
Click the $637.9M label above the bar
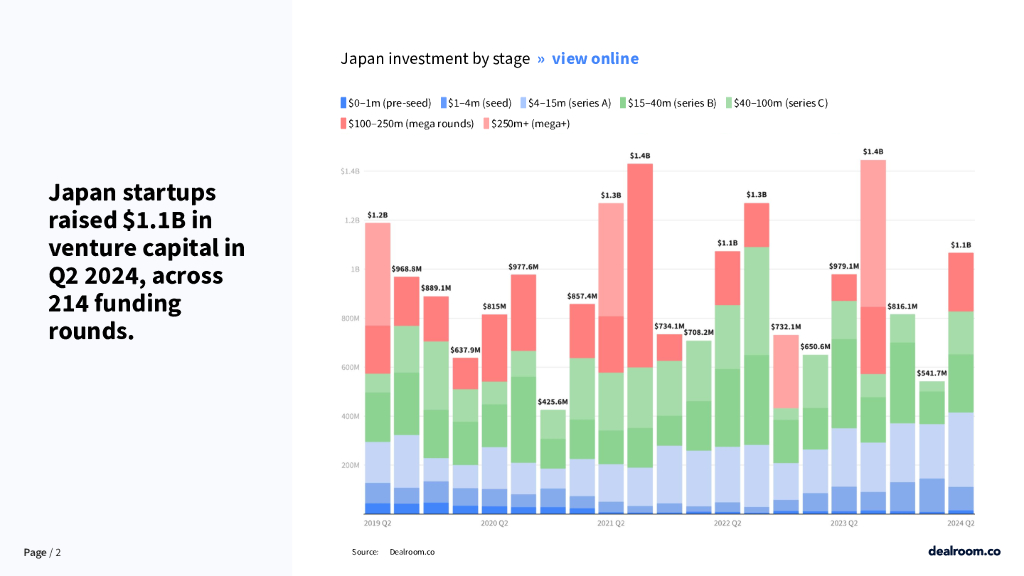(465, 350)
